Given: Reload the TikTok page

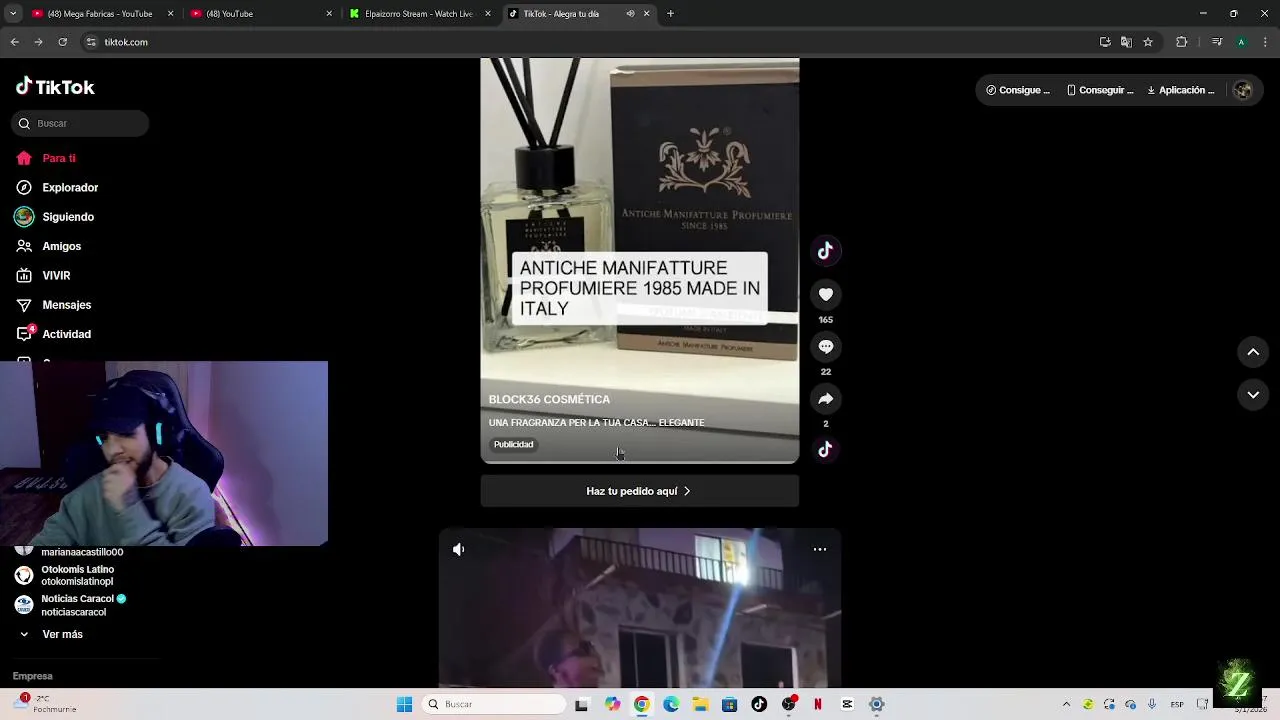Looking at the screenshot, I should point(63,42).
